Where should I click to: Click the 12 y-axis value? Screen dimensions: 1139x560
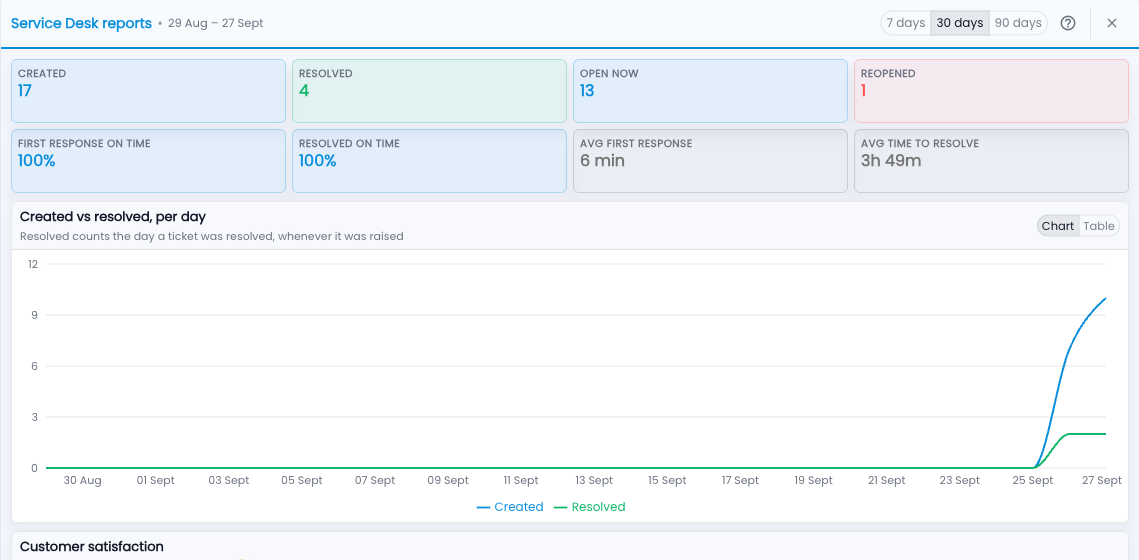(33, 264)
